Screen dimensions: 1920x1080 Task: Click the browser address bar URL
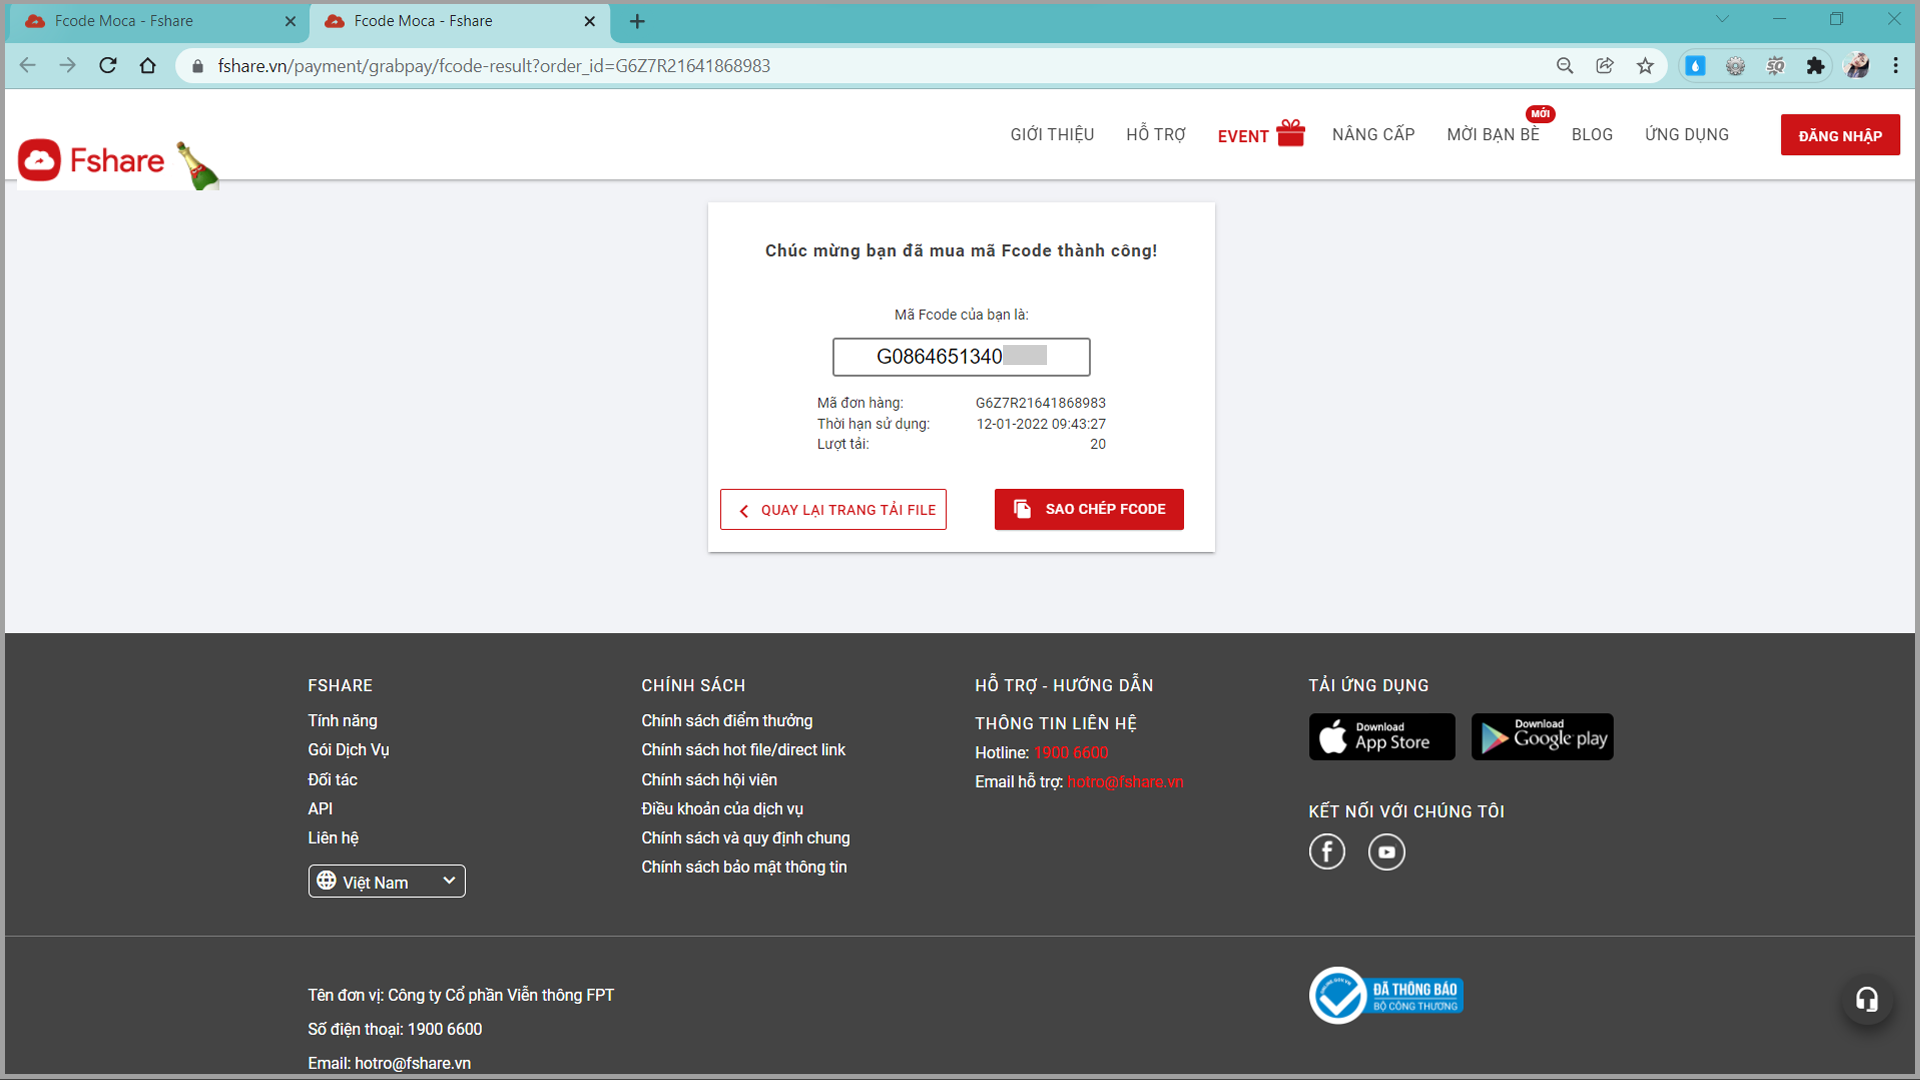[494, 66]
